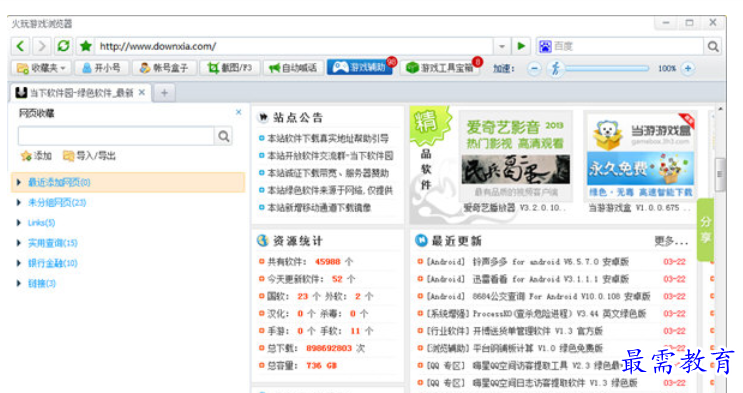The width and height of the screenshot is (743, 393).
Task: Click the magnifier icon in Baidu search box
Action: (x=713, y=46)
